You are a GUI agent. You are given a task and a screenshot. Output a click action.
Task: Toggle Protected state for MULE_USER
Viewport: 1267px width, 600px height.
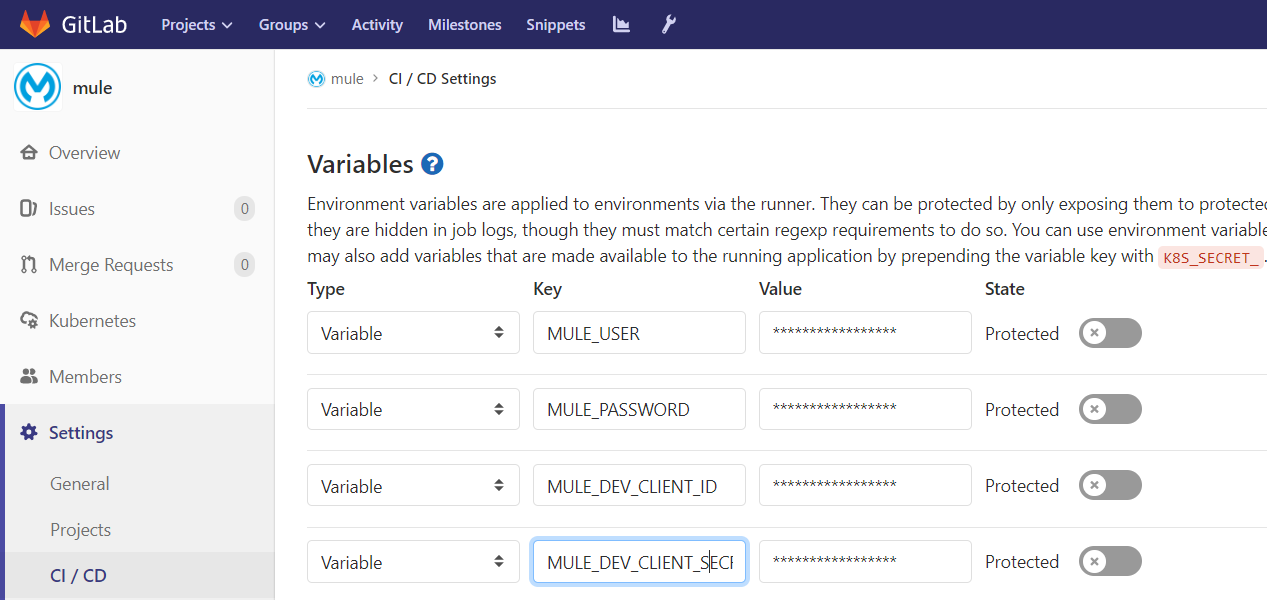coord(1109,333)
